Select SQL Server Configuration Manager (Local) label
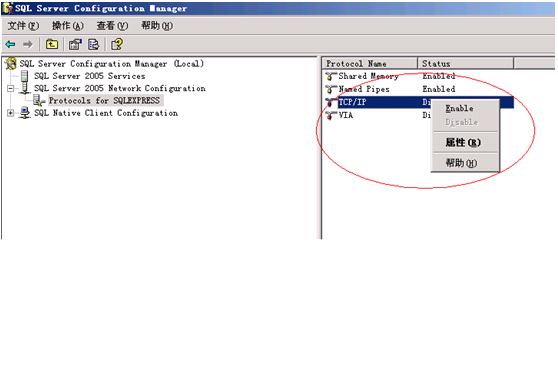Screen dimensions: 558x384 [x=112, y=64]
